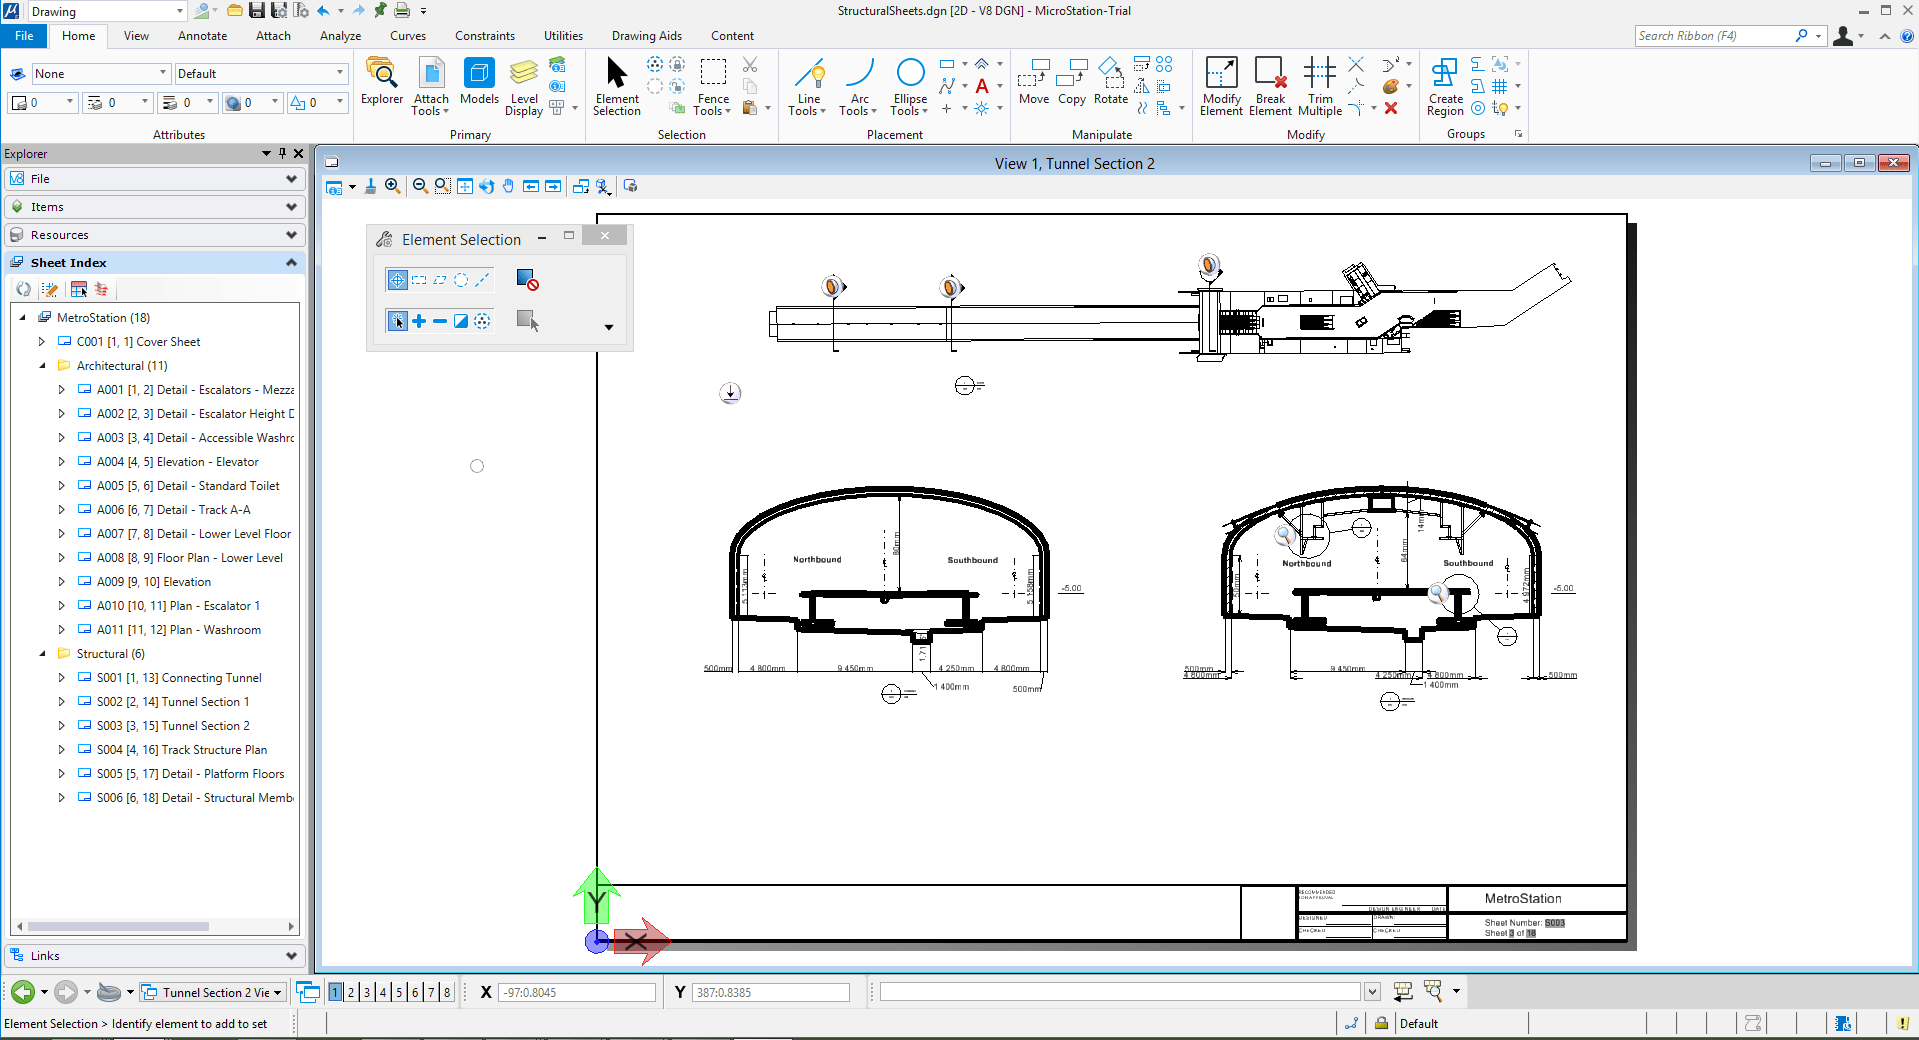Click the Zoom Out icon in view toolbar
1919x1040 pixels.
[x=419, y=186]
